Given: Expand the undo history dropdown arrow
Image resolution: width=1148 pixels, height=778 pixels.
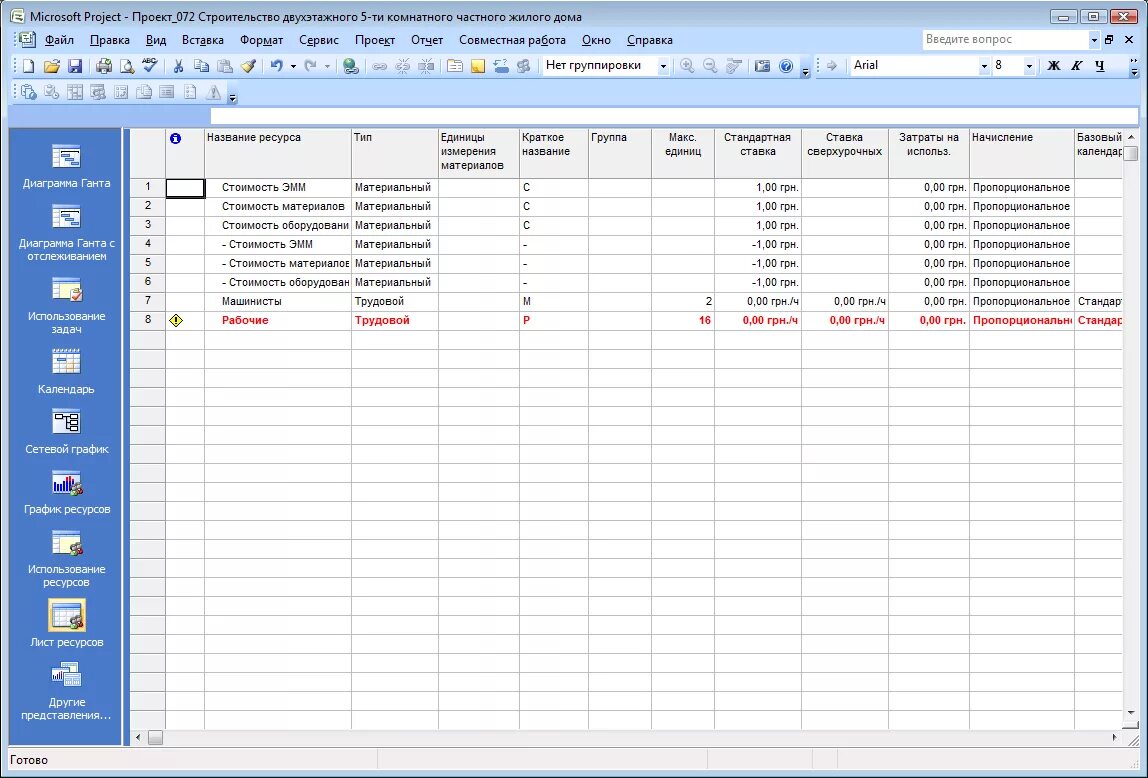Looking at the screenshot, I should [293, 66].
